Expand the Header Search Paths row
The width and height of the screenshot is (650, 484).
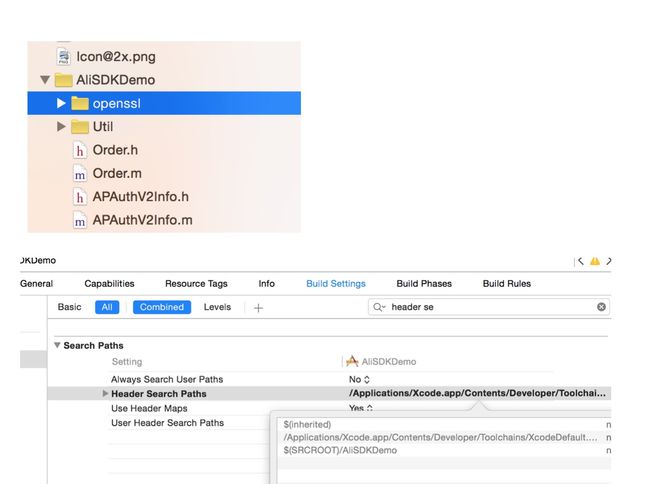pyautogui.click(x=105, y=393)
